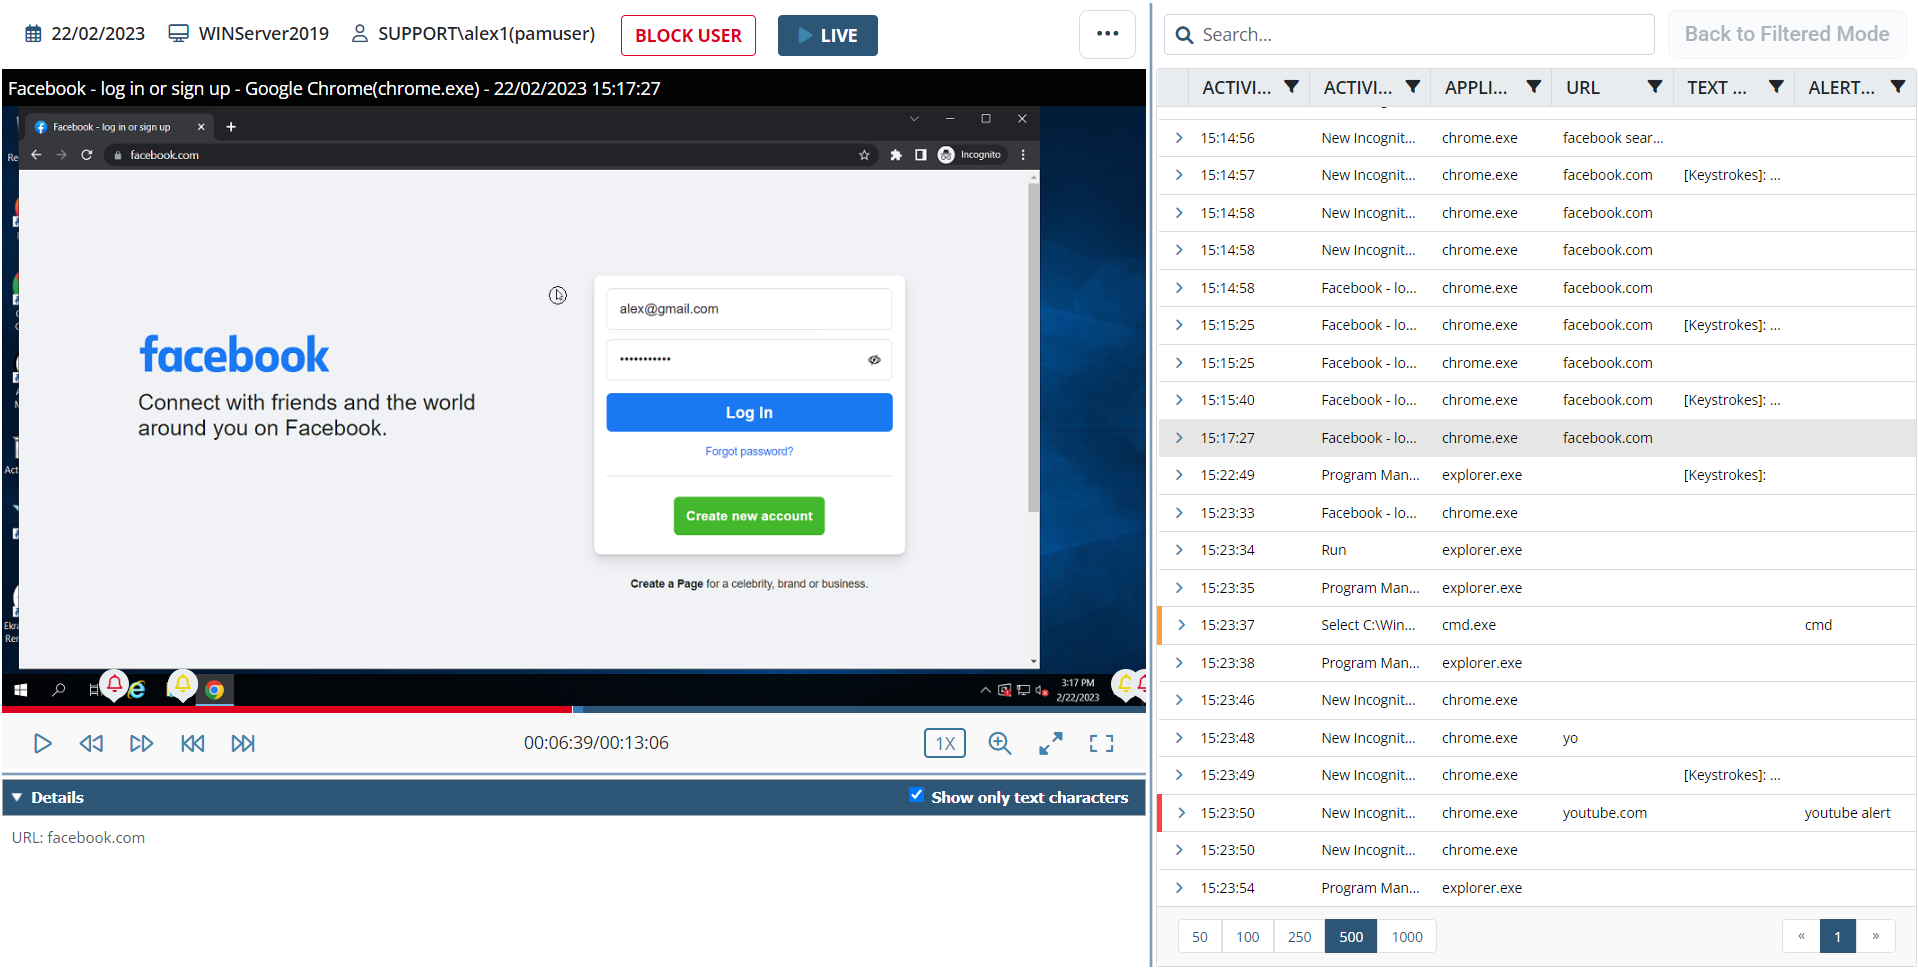Click the fast forward playback icon
This screenshot has width=1918, height=968.
coord(141,743)
